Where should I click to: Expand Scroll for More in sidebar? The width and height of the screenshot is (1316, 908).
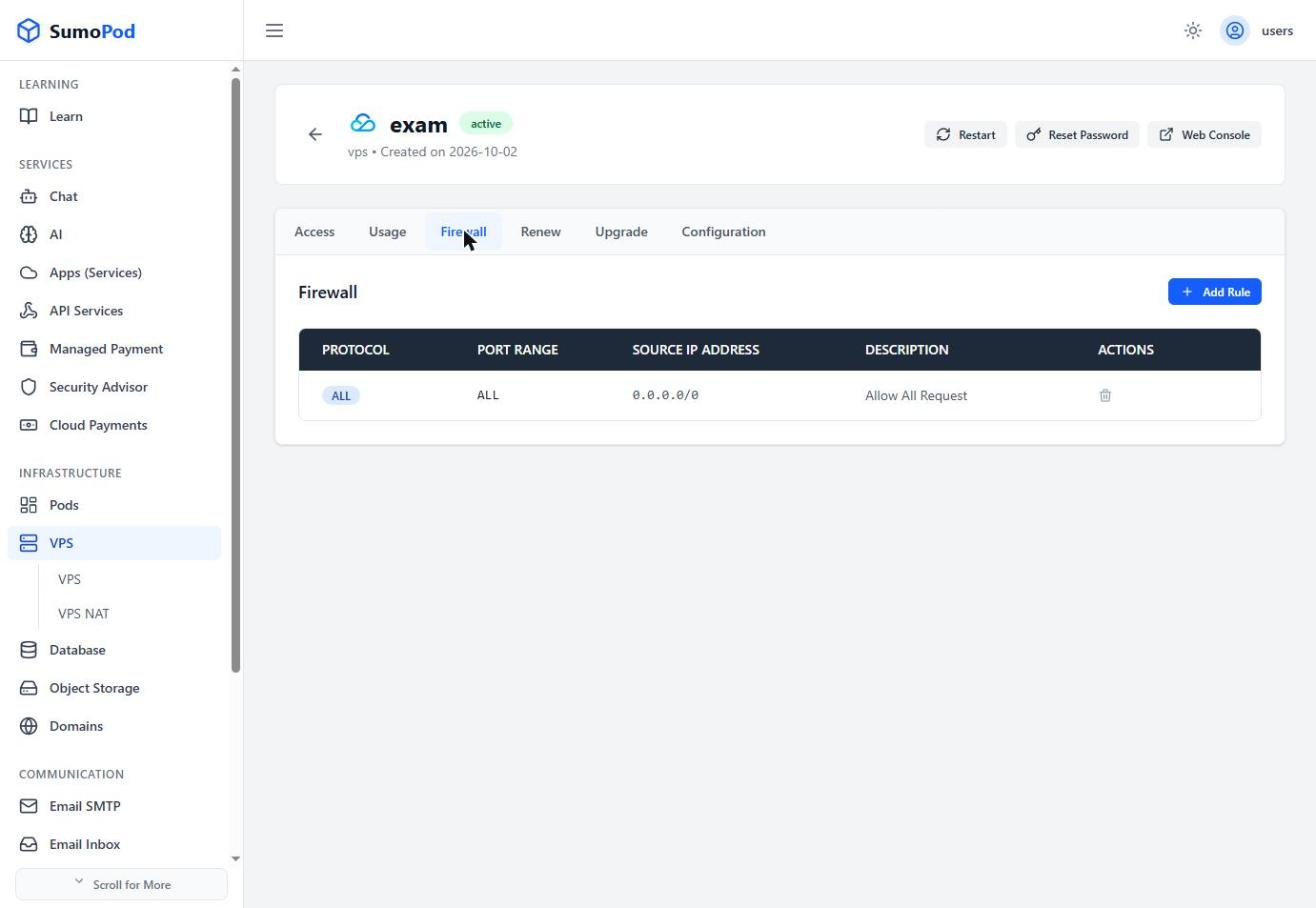pyautogui.click(x=121, y=884)
